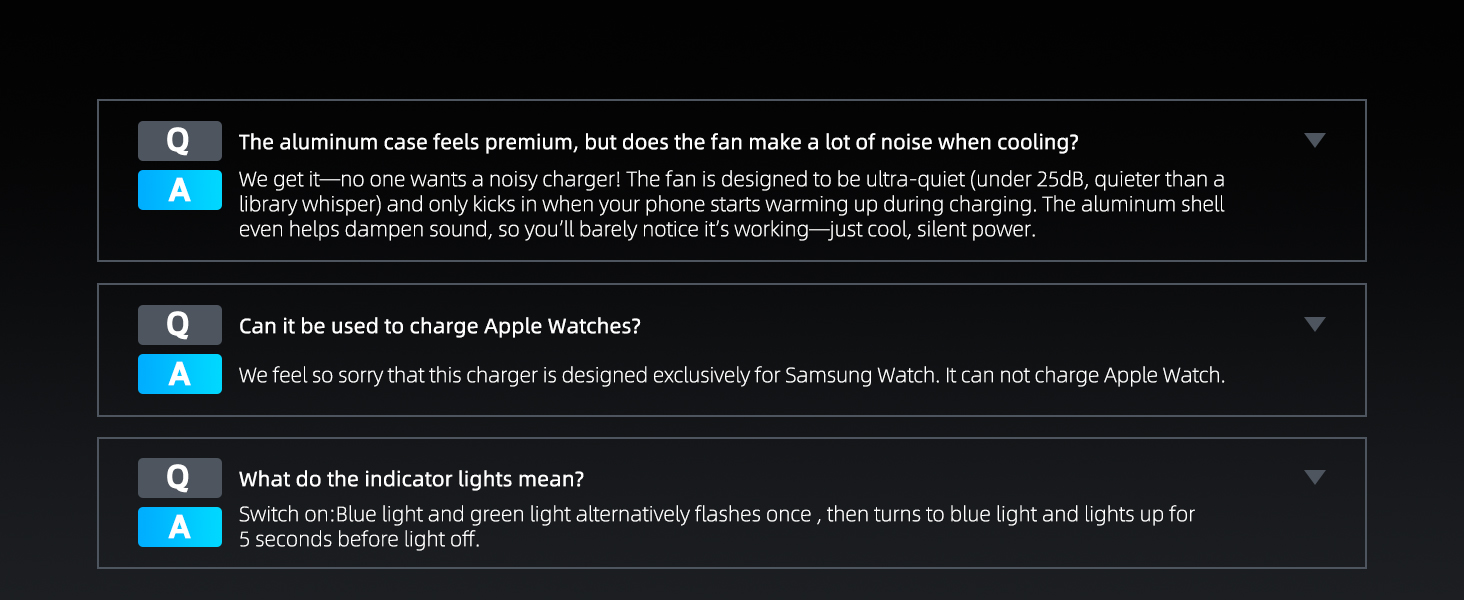Click the answer about Samsung Watch exclusivity
This screenshot has width=1464, height=600.
(732, 376)
